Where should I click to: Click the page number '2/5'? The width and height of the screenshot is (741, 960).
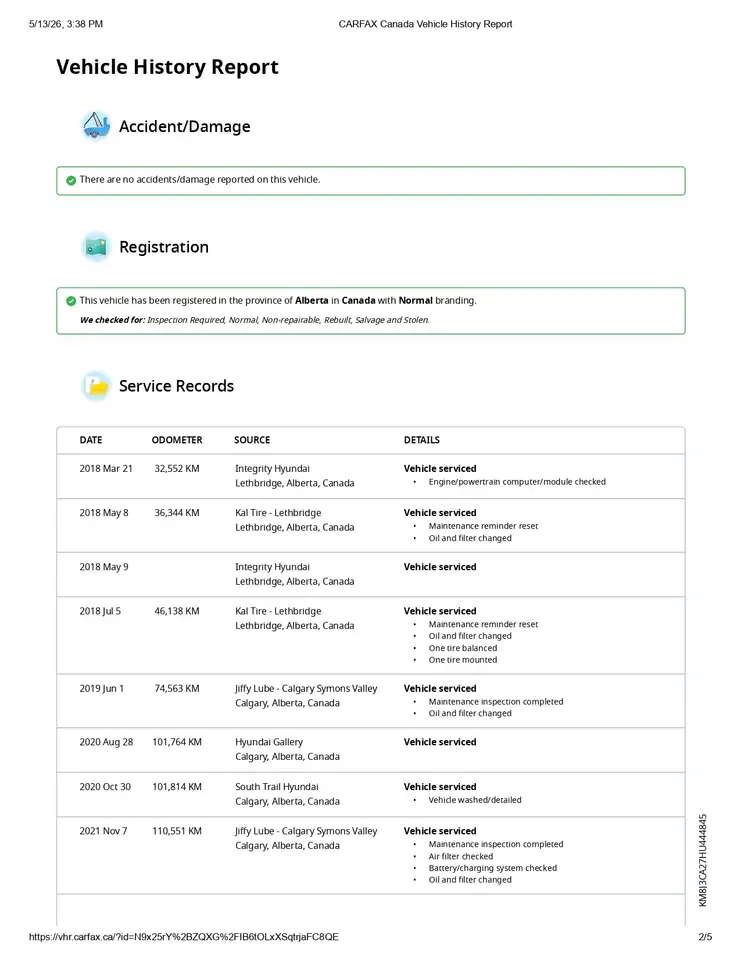(705, 937)
